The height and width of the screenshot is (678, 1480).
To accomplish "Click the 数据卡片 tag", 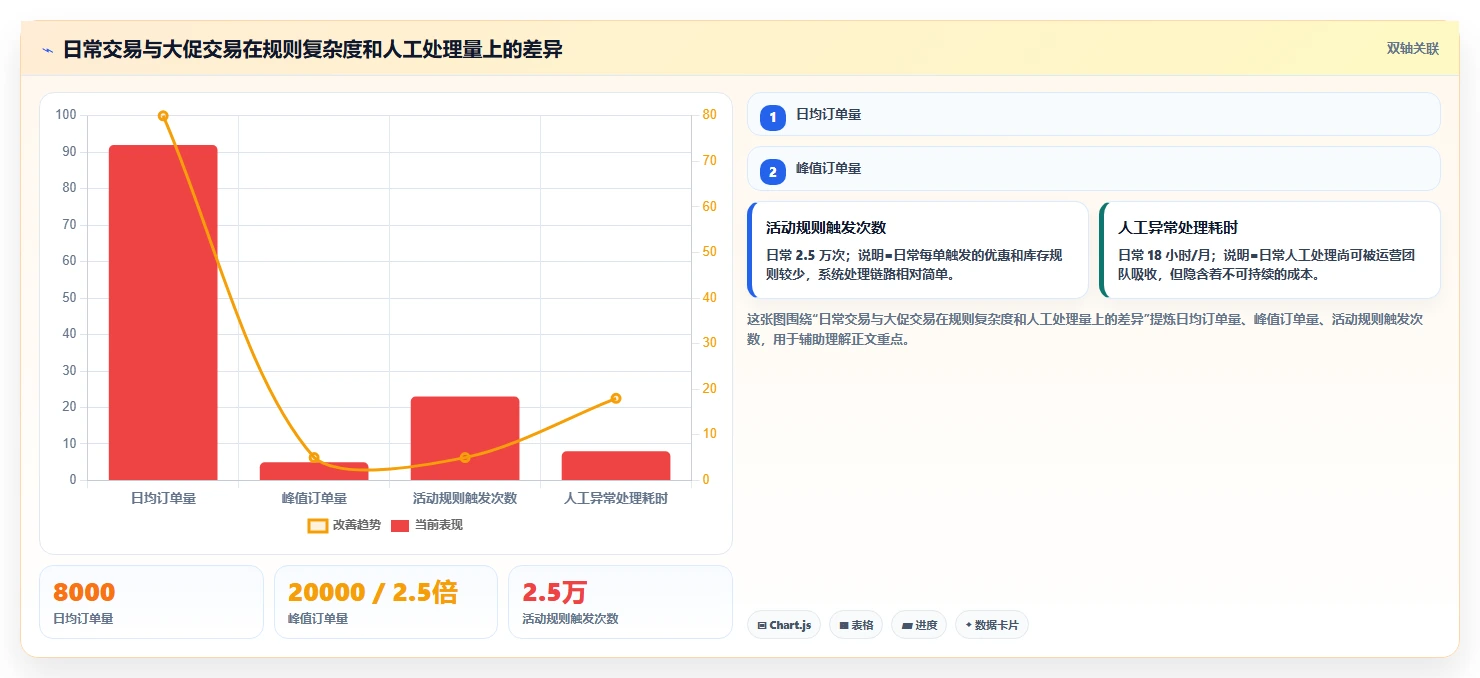I will click(991, 625).
